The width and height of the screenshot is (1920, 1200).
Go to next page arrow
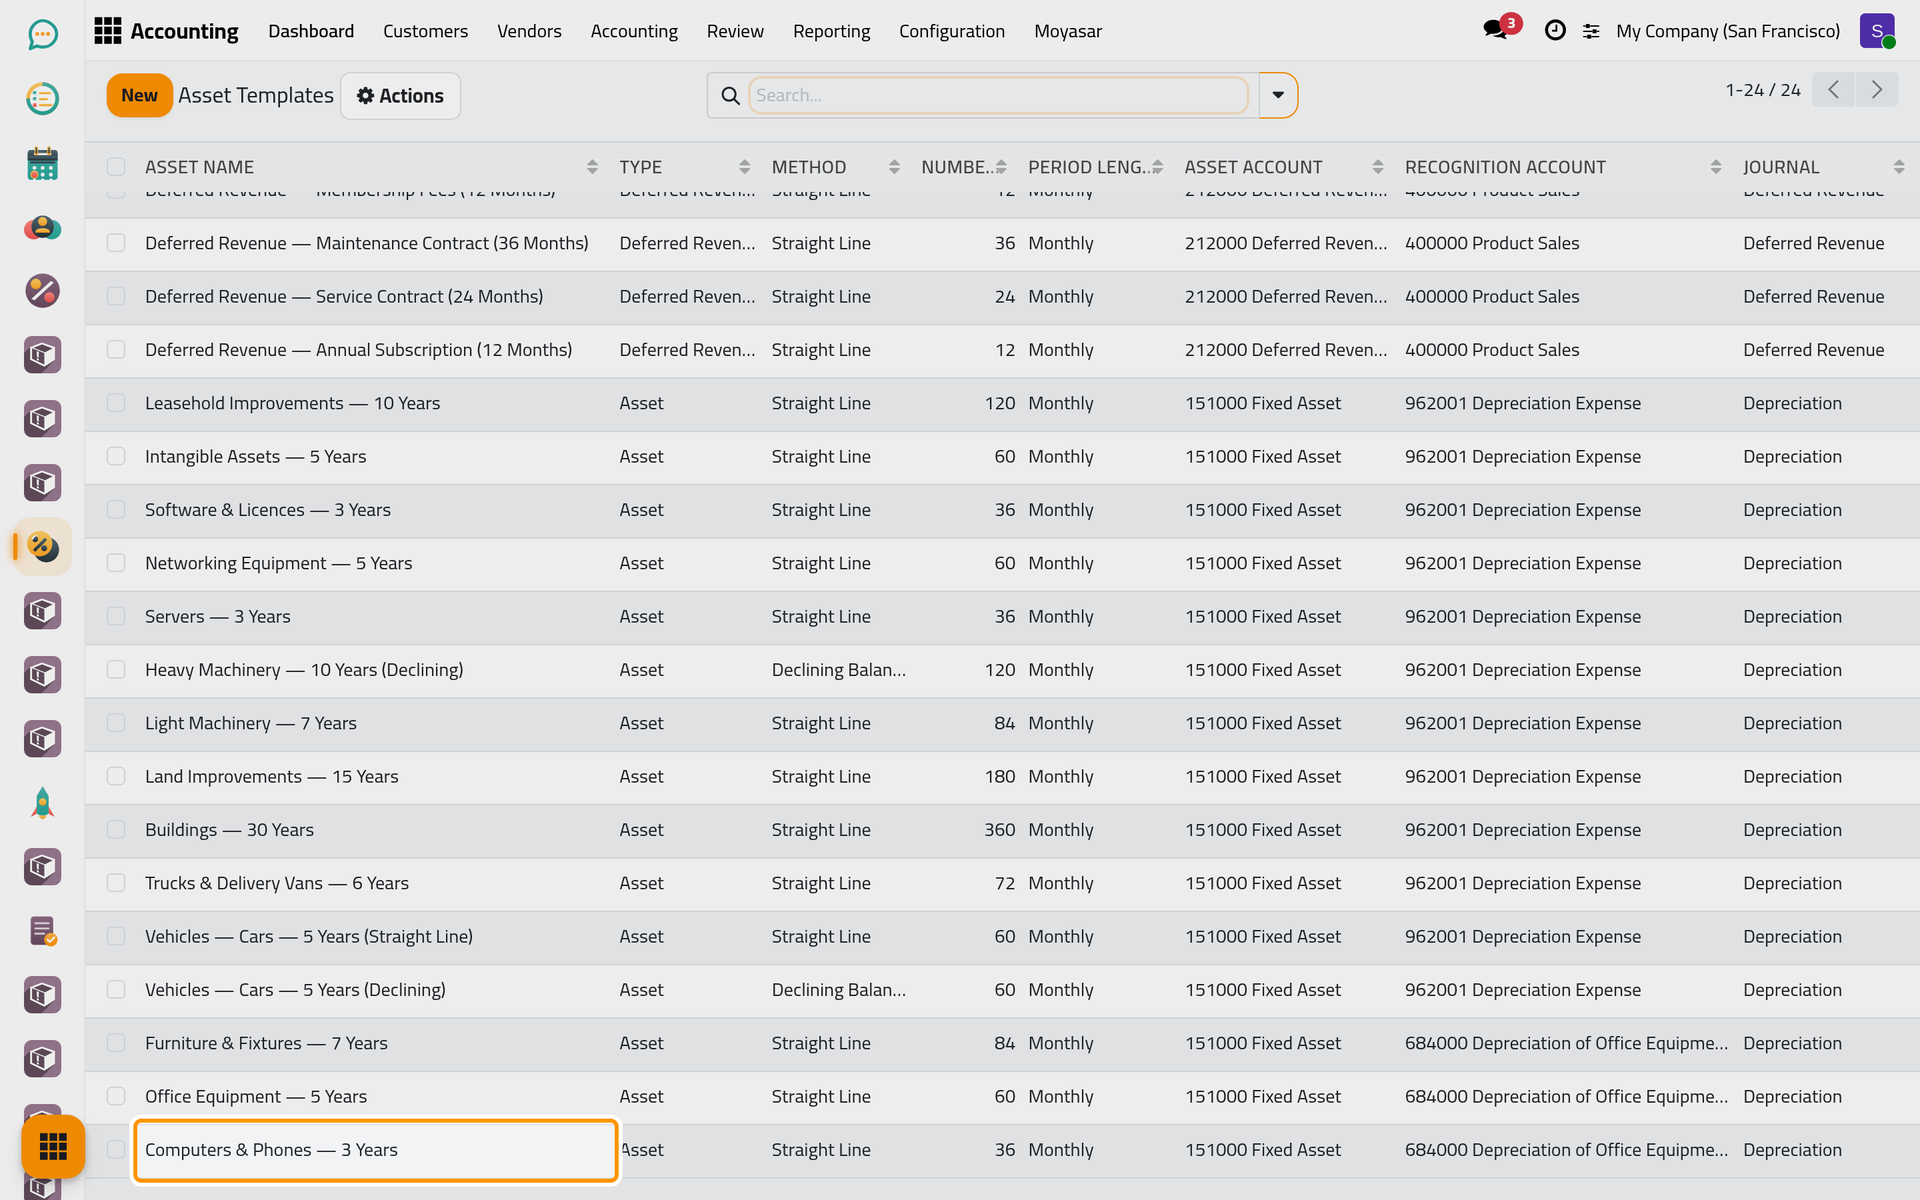[1877, 90]
